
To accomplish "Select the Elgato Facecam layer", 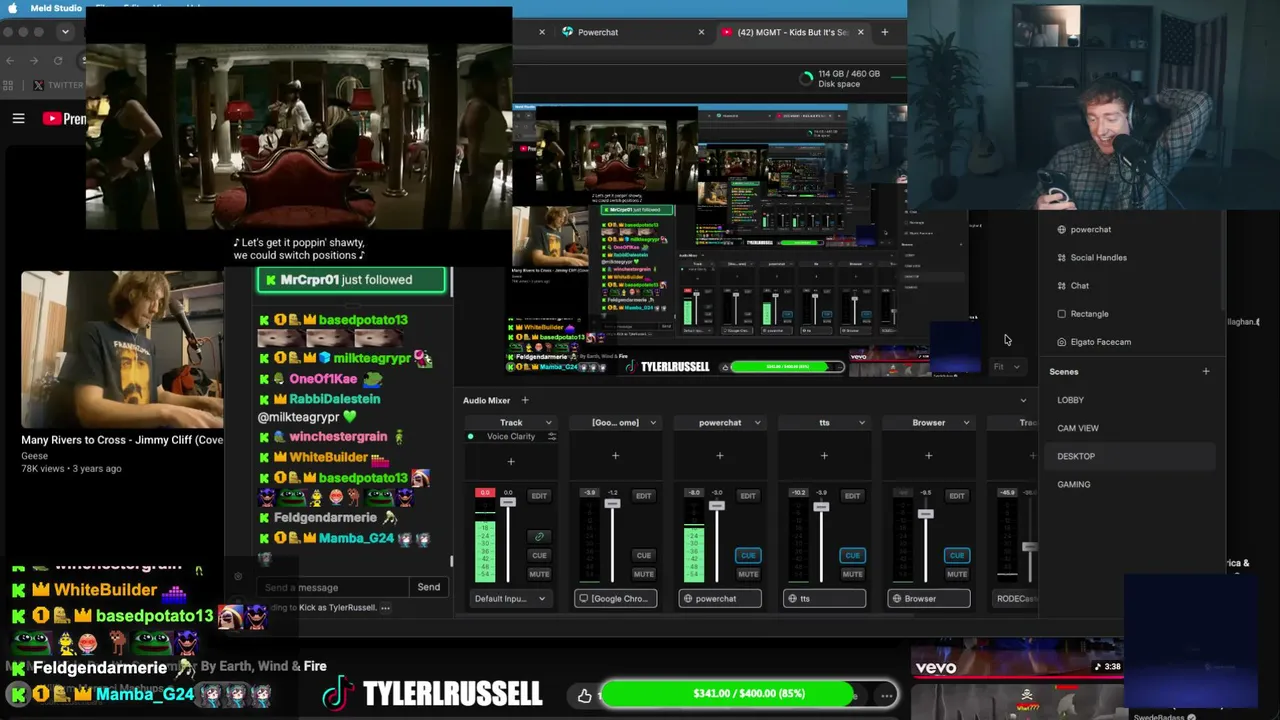I will [x=1100, y=342].
